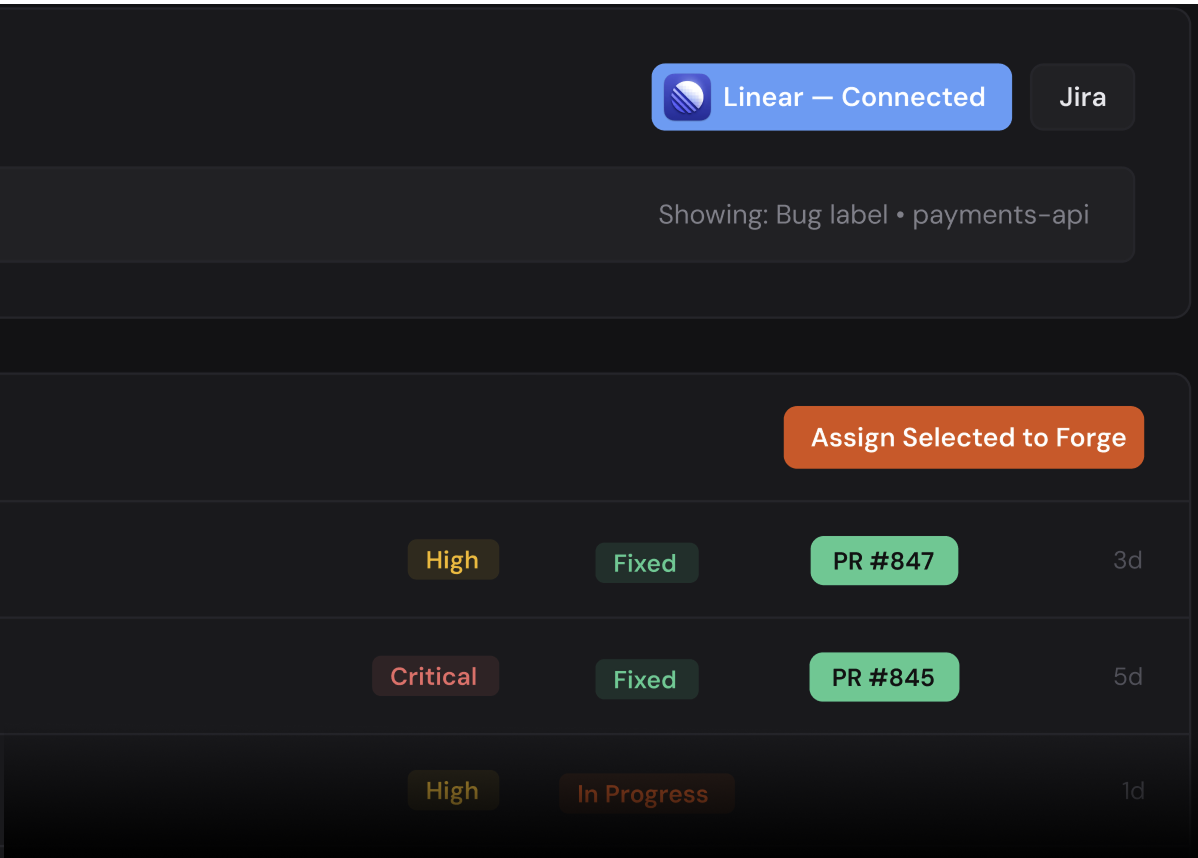Viewport: 1198px width, 858px height.
Task: Click the Fixed status badge next to PR #845
Action: point(646,679)
